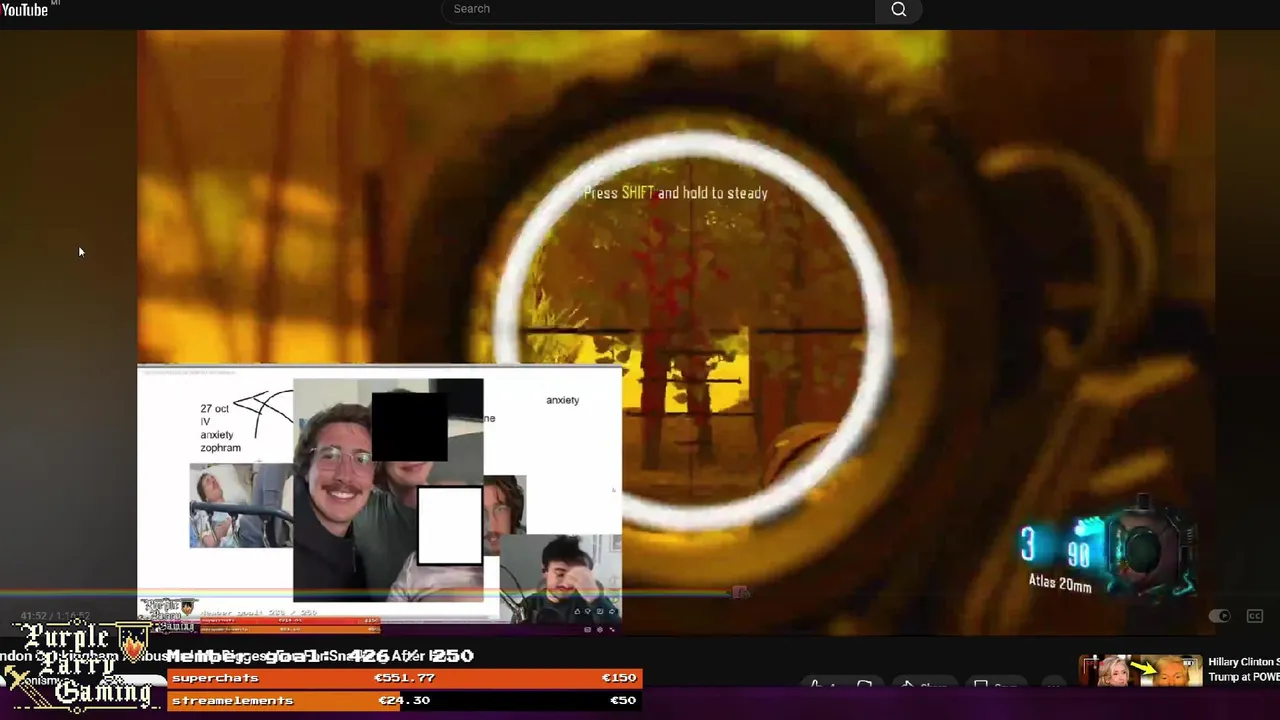Click the magnifier search button
This screenshot has width=1280, height=720.
(899, 9)
